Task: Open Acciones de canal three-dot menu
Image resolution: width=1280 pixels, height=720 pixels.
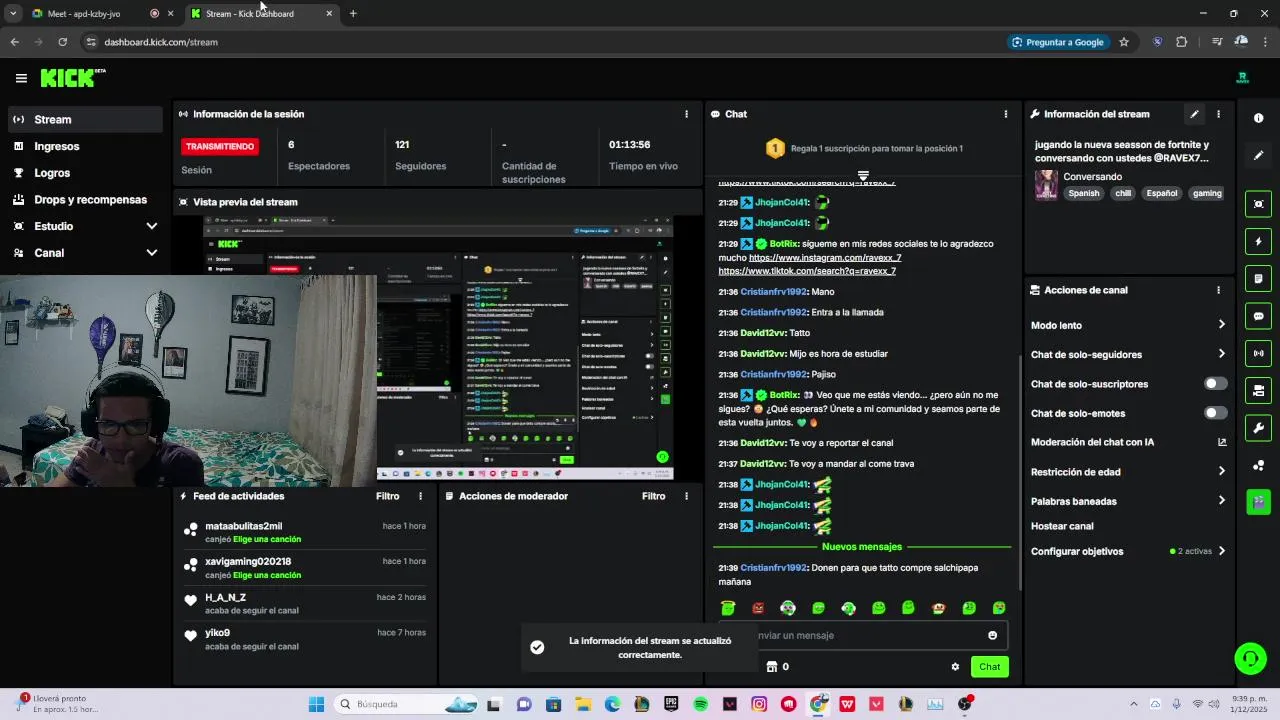Action: coord(1218,290)
